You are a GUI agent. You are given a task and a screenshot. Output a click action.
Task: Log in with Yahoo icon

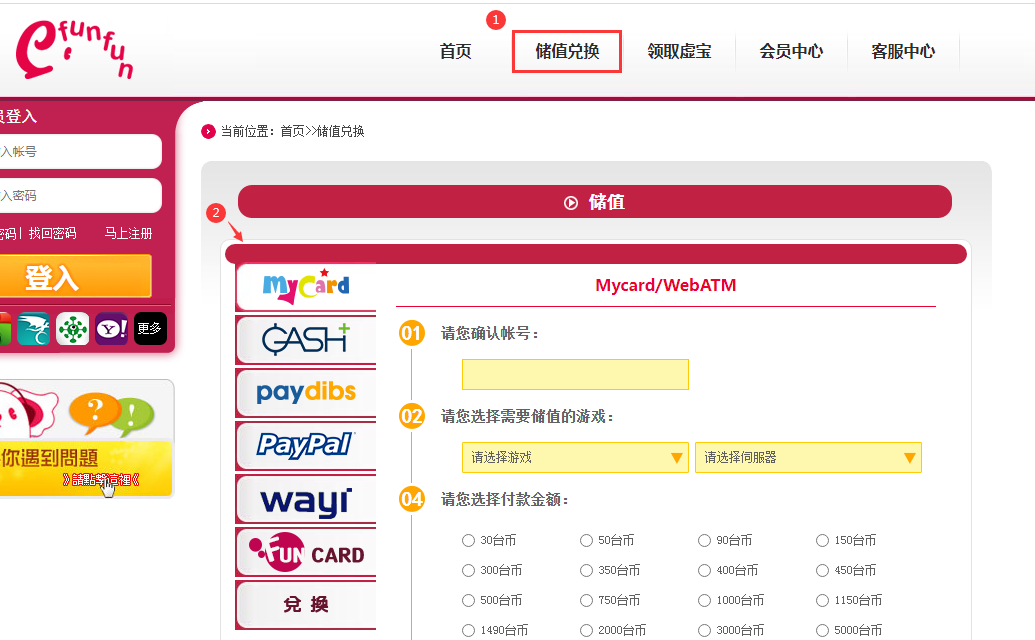pyautogui.click(x=112, y=329)
